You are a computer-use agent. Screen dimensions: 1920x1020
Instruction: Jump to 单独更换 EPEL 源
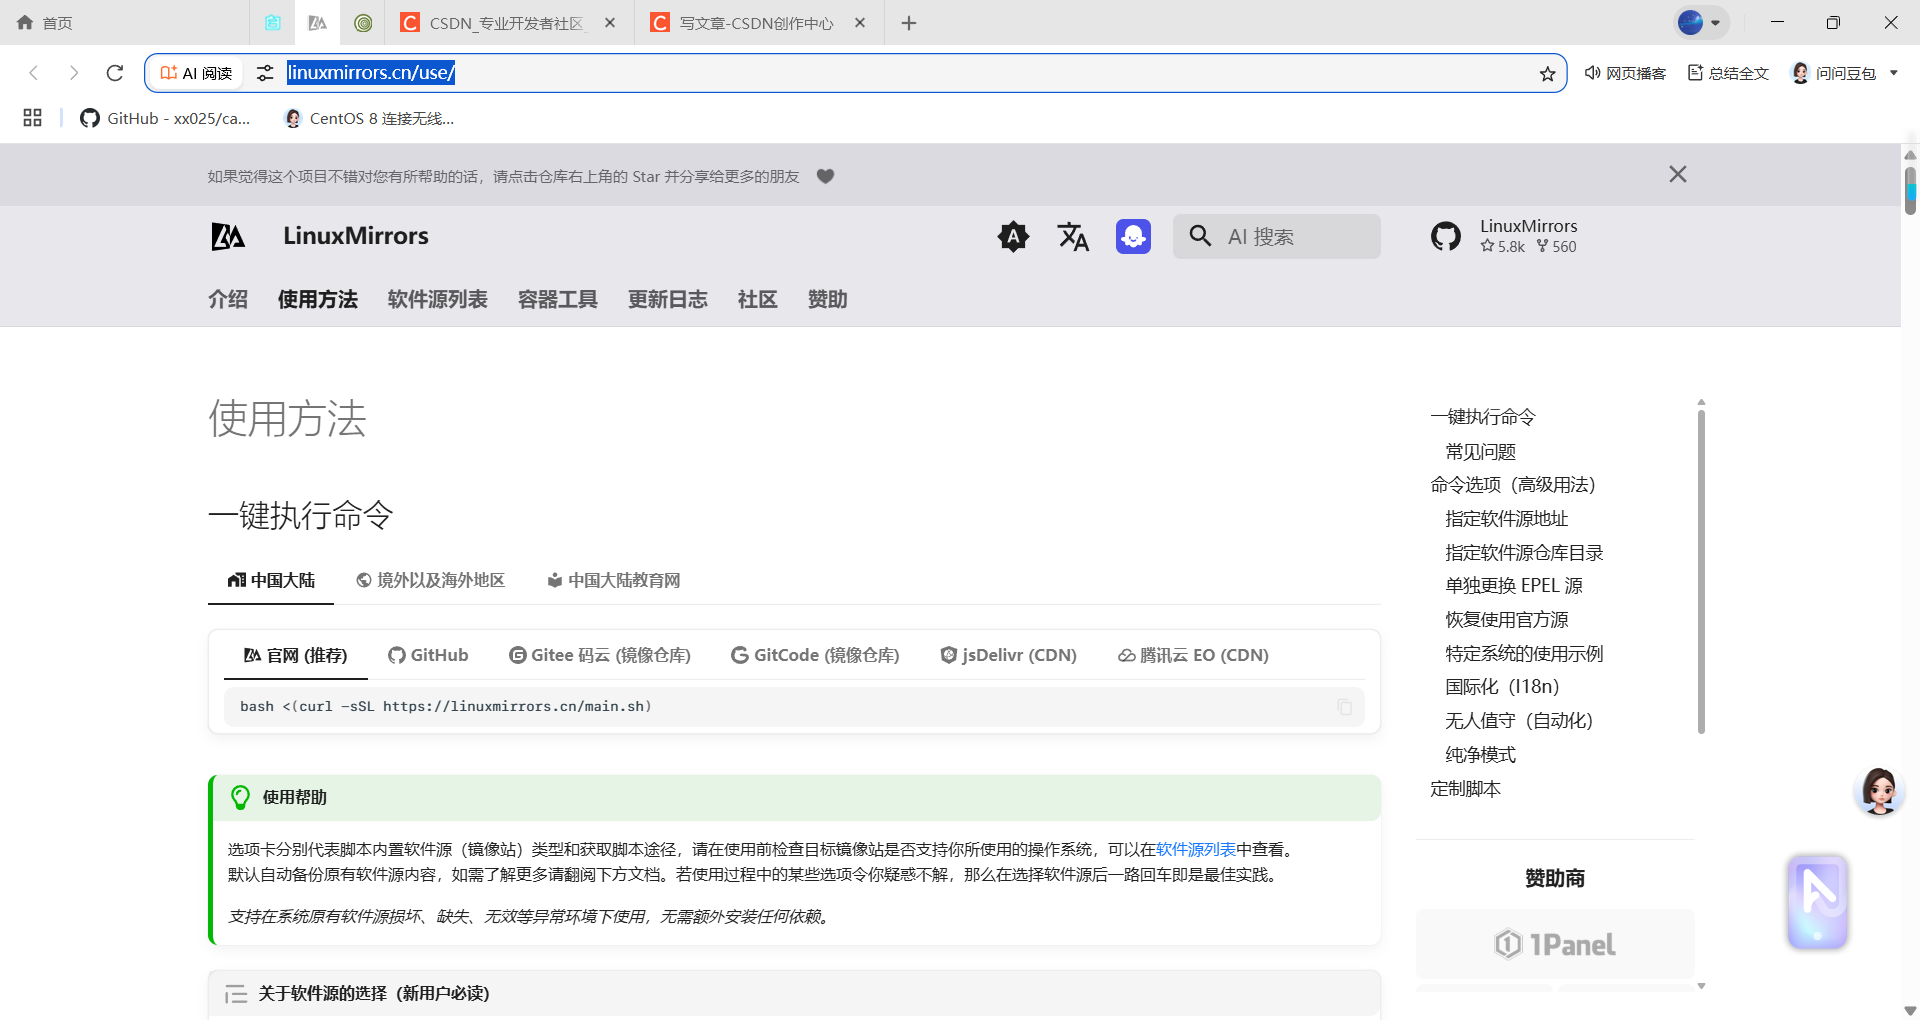(x=1514, y=586)
